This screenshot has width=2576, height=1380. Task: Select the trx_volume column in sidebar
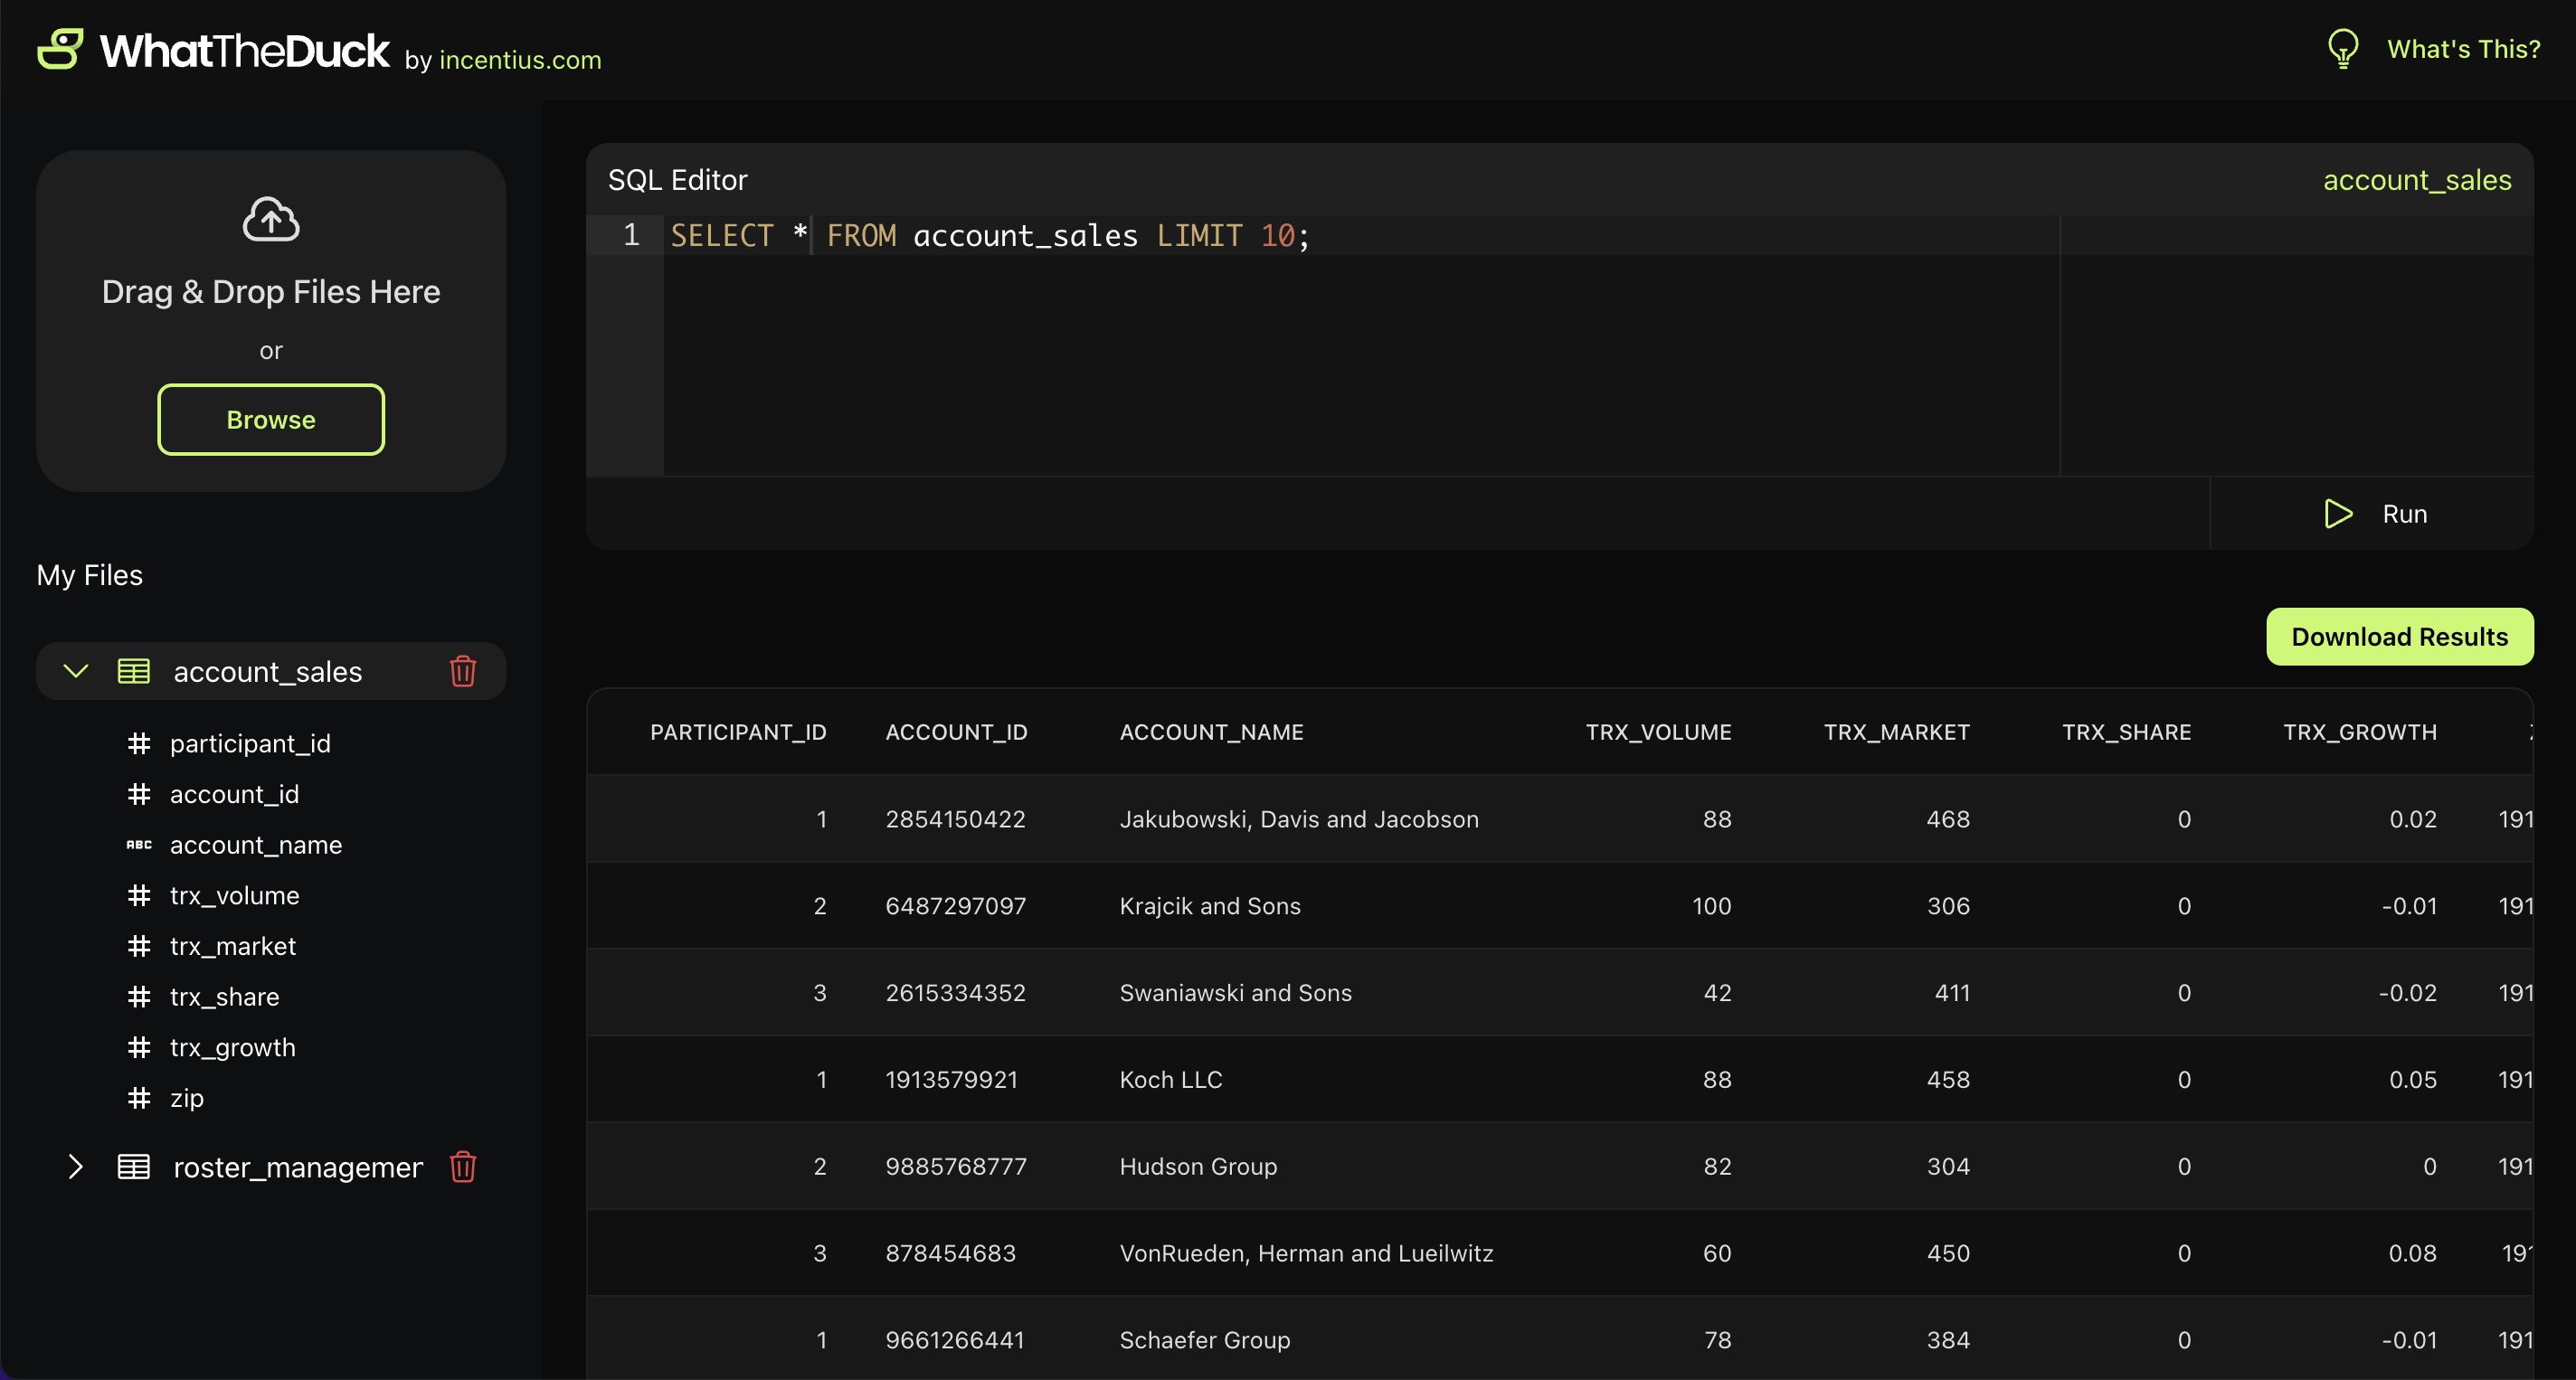tap(234, 895)
